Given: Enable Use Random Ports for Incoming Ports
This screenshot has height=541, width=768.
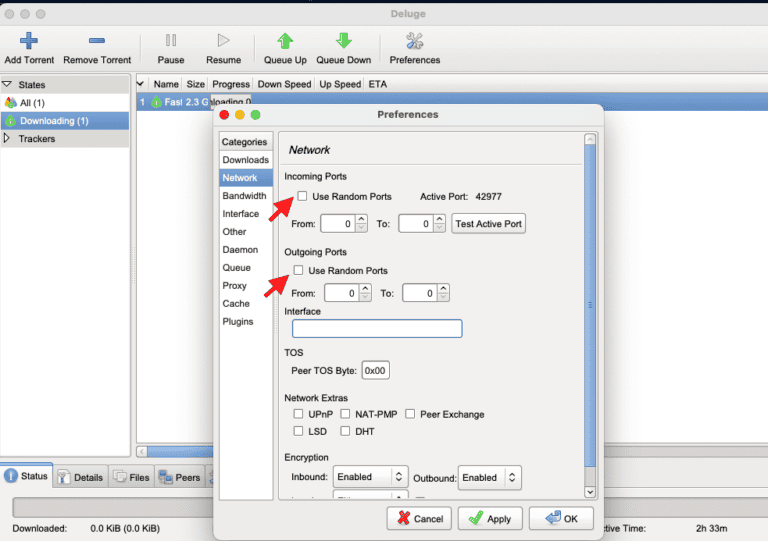Looking at the screenshot, I should tap(303, 197).
